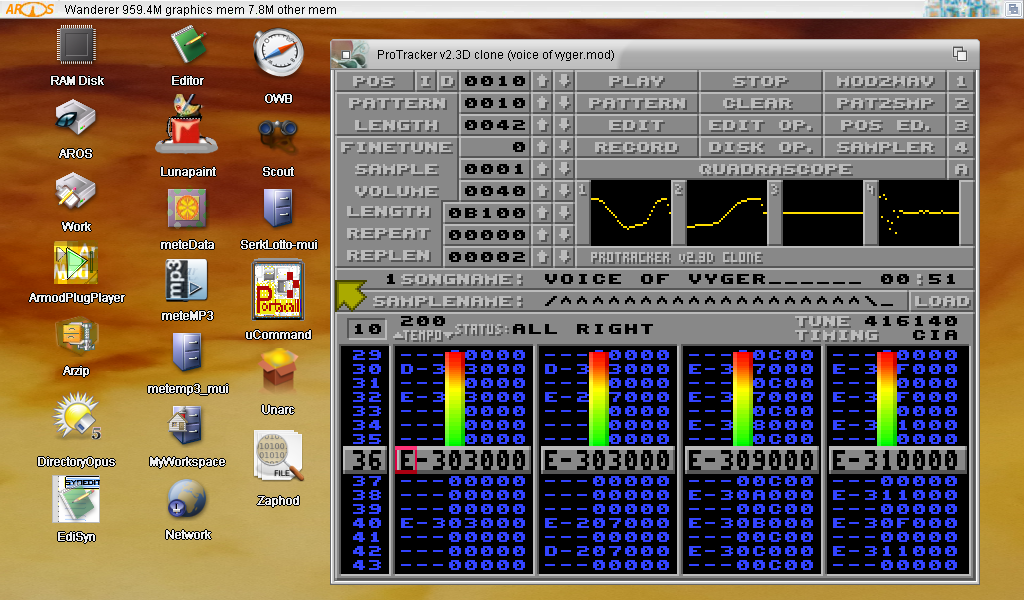The image size is (1024, 600).
Task: Click the A button beside QUADRASCOPE
Action: pyautogui.click(x=961, y=169)
